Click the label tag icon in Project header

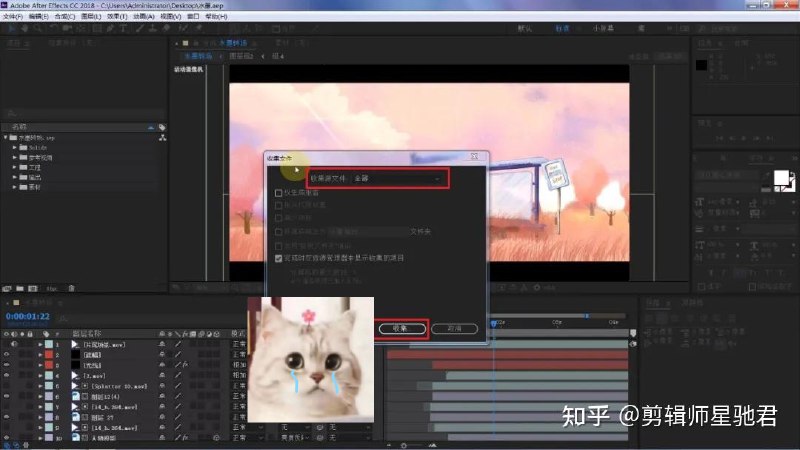click(x=162, y=127)
